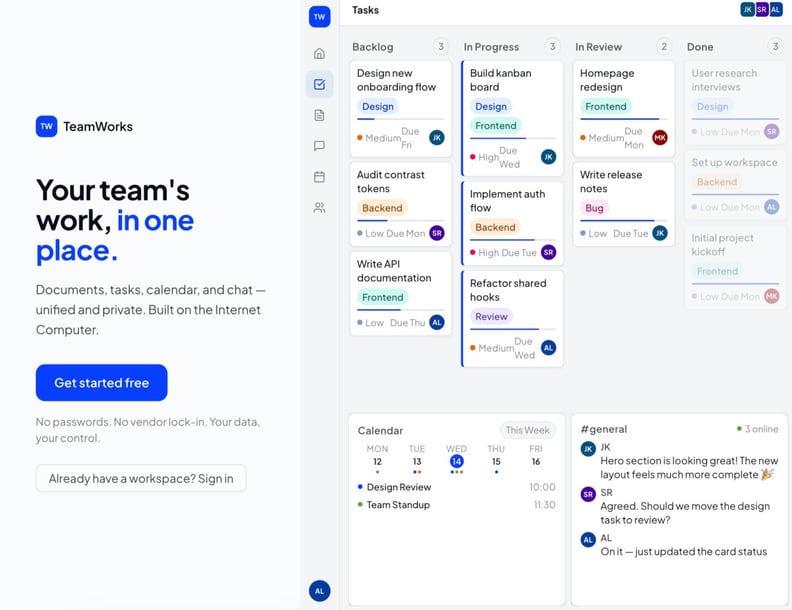Click AL avatar on Refactor shared hooks card
This screenshot has height=610, width=792.
tap(549, 347)
